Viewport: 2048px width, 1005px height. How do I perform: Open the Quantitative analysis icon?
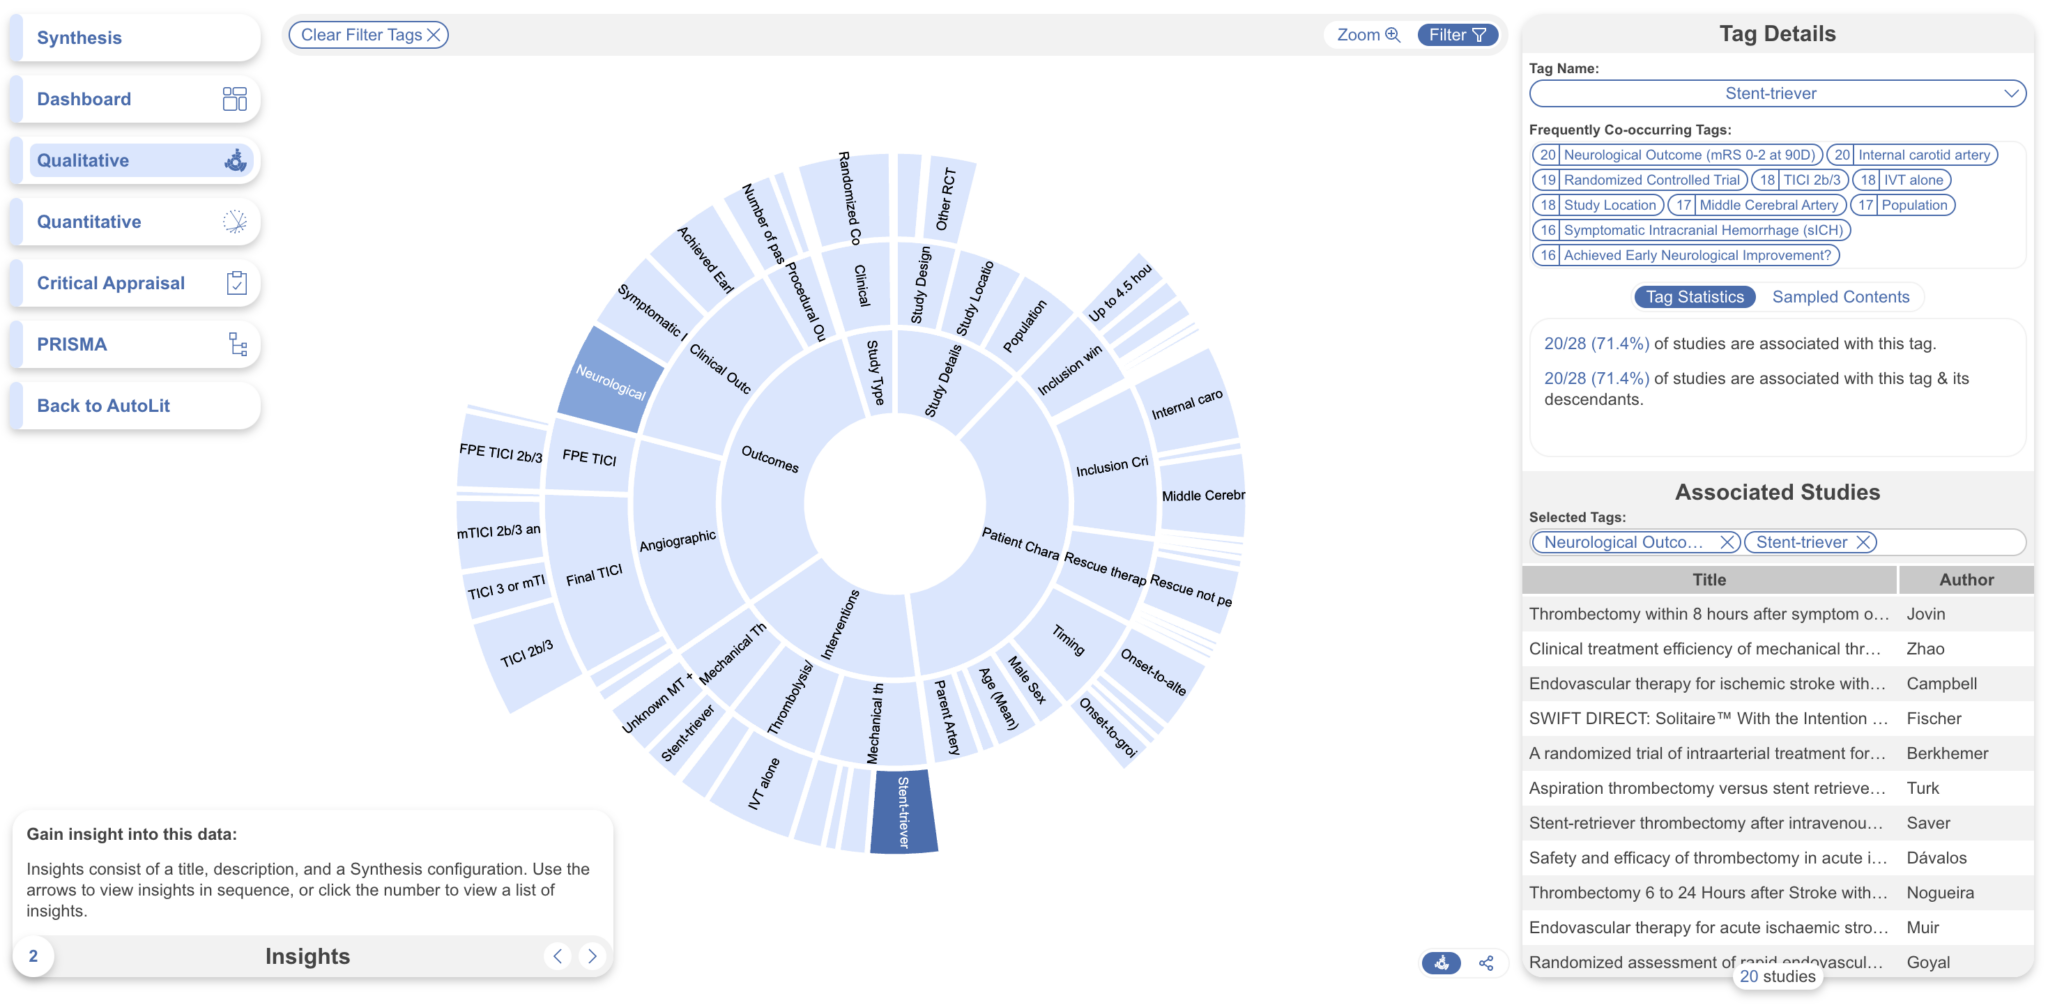tap(236, 221)
